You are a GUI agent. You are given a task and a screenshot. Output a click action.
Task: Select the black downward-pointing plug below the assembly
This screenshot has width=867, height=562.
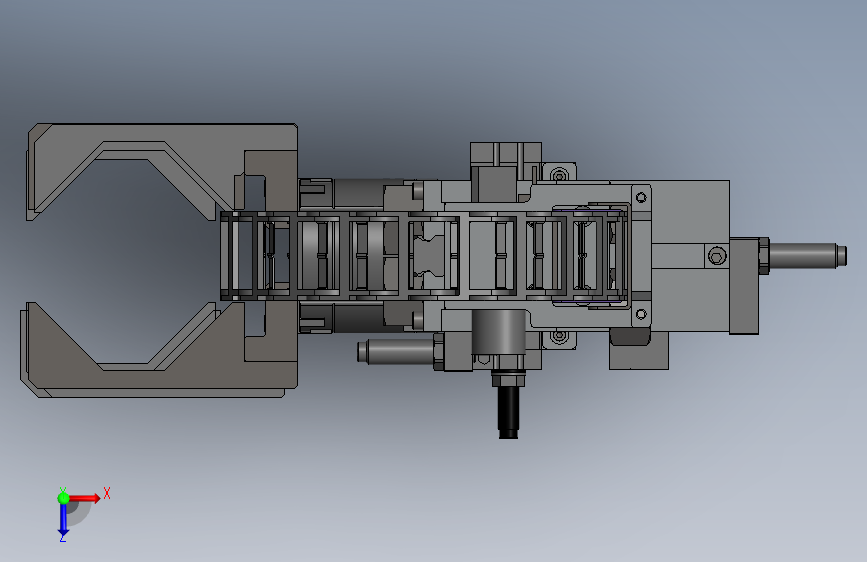point(509,412)
